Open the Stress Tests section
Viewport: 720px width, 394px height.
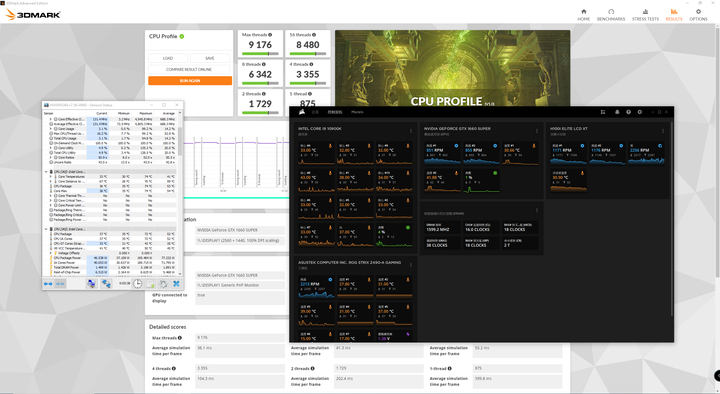coord(645,15)
